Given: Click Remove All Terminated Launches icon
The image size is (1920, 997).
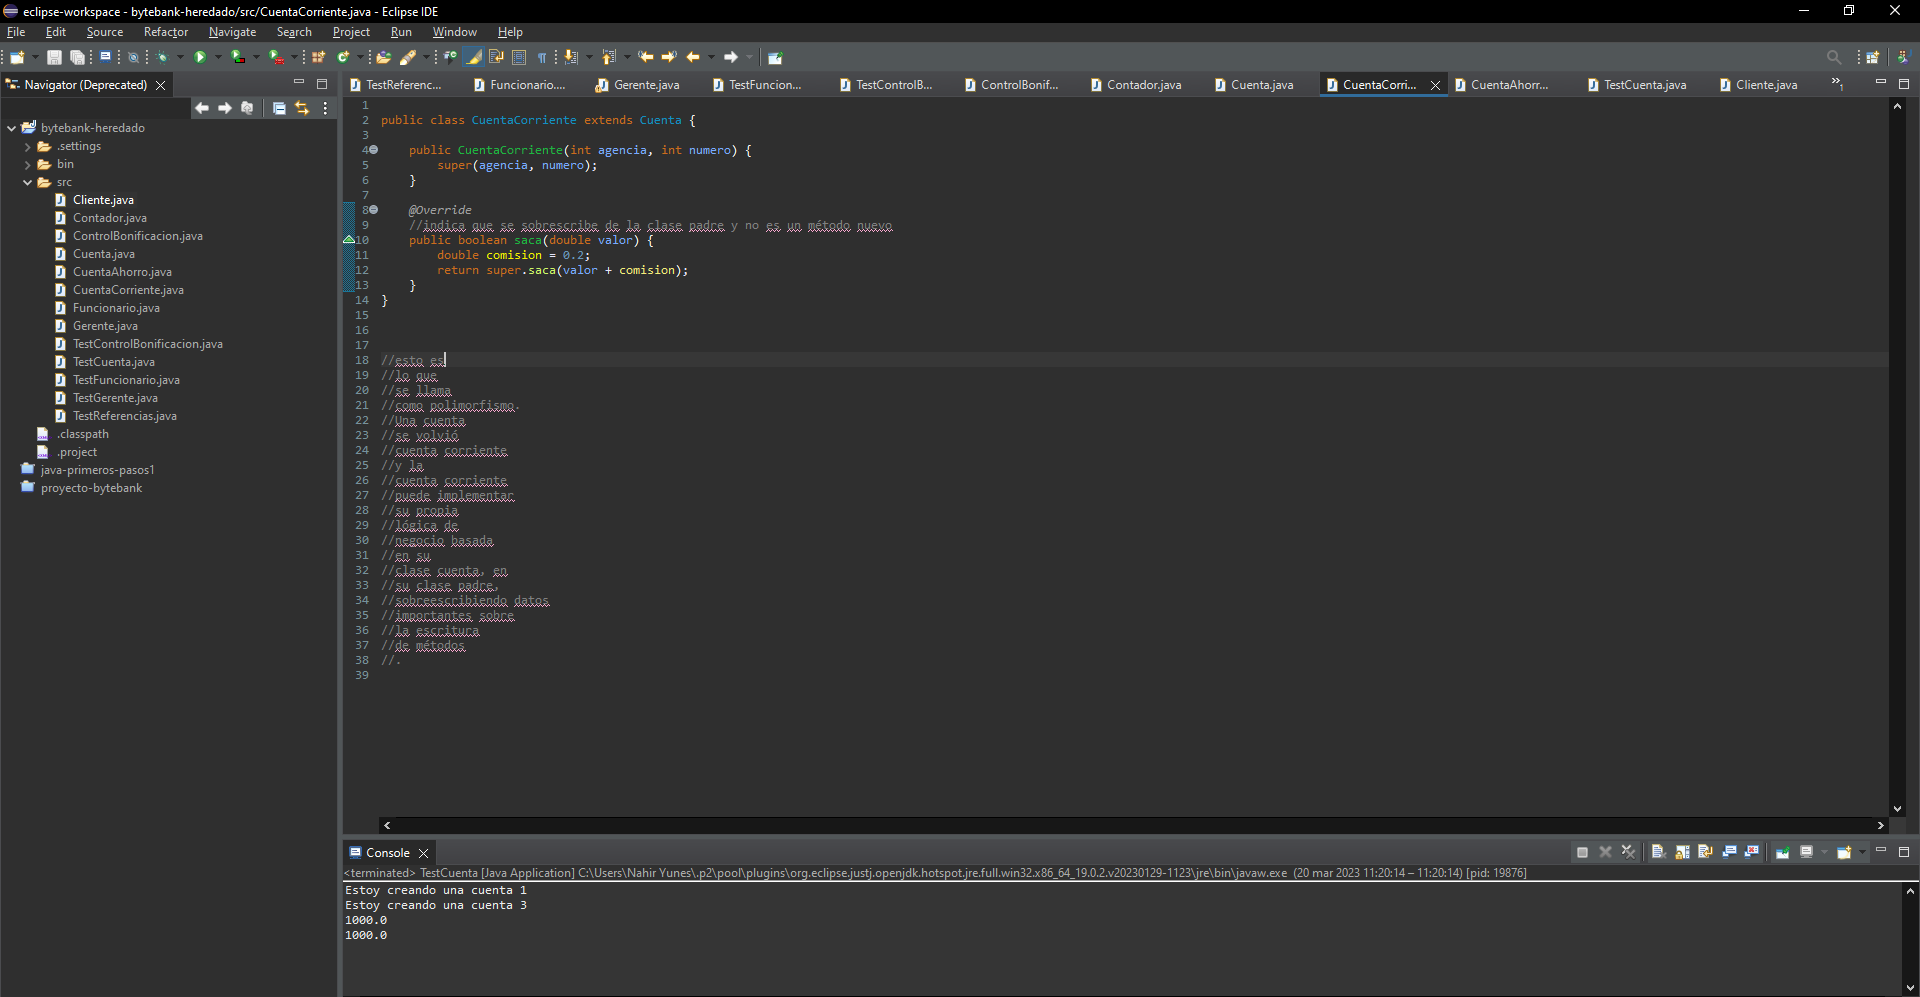Looking at the screenshot, I should pyautogui.click(x=1628, y=852).
